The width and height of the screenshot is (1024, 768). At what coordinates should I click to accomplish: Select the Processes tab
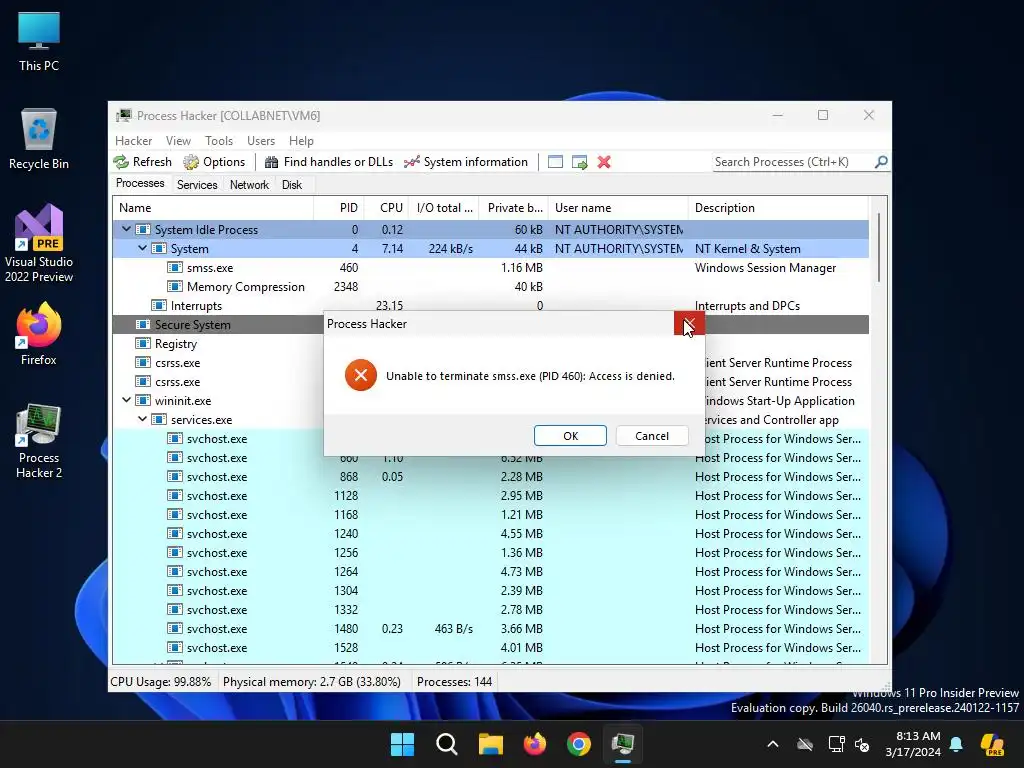coord(140,184)
